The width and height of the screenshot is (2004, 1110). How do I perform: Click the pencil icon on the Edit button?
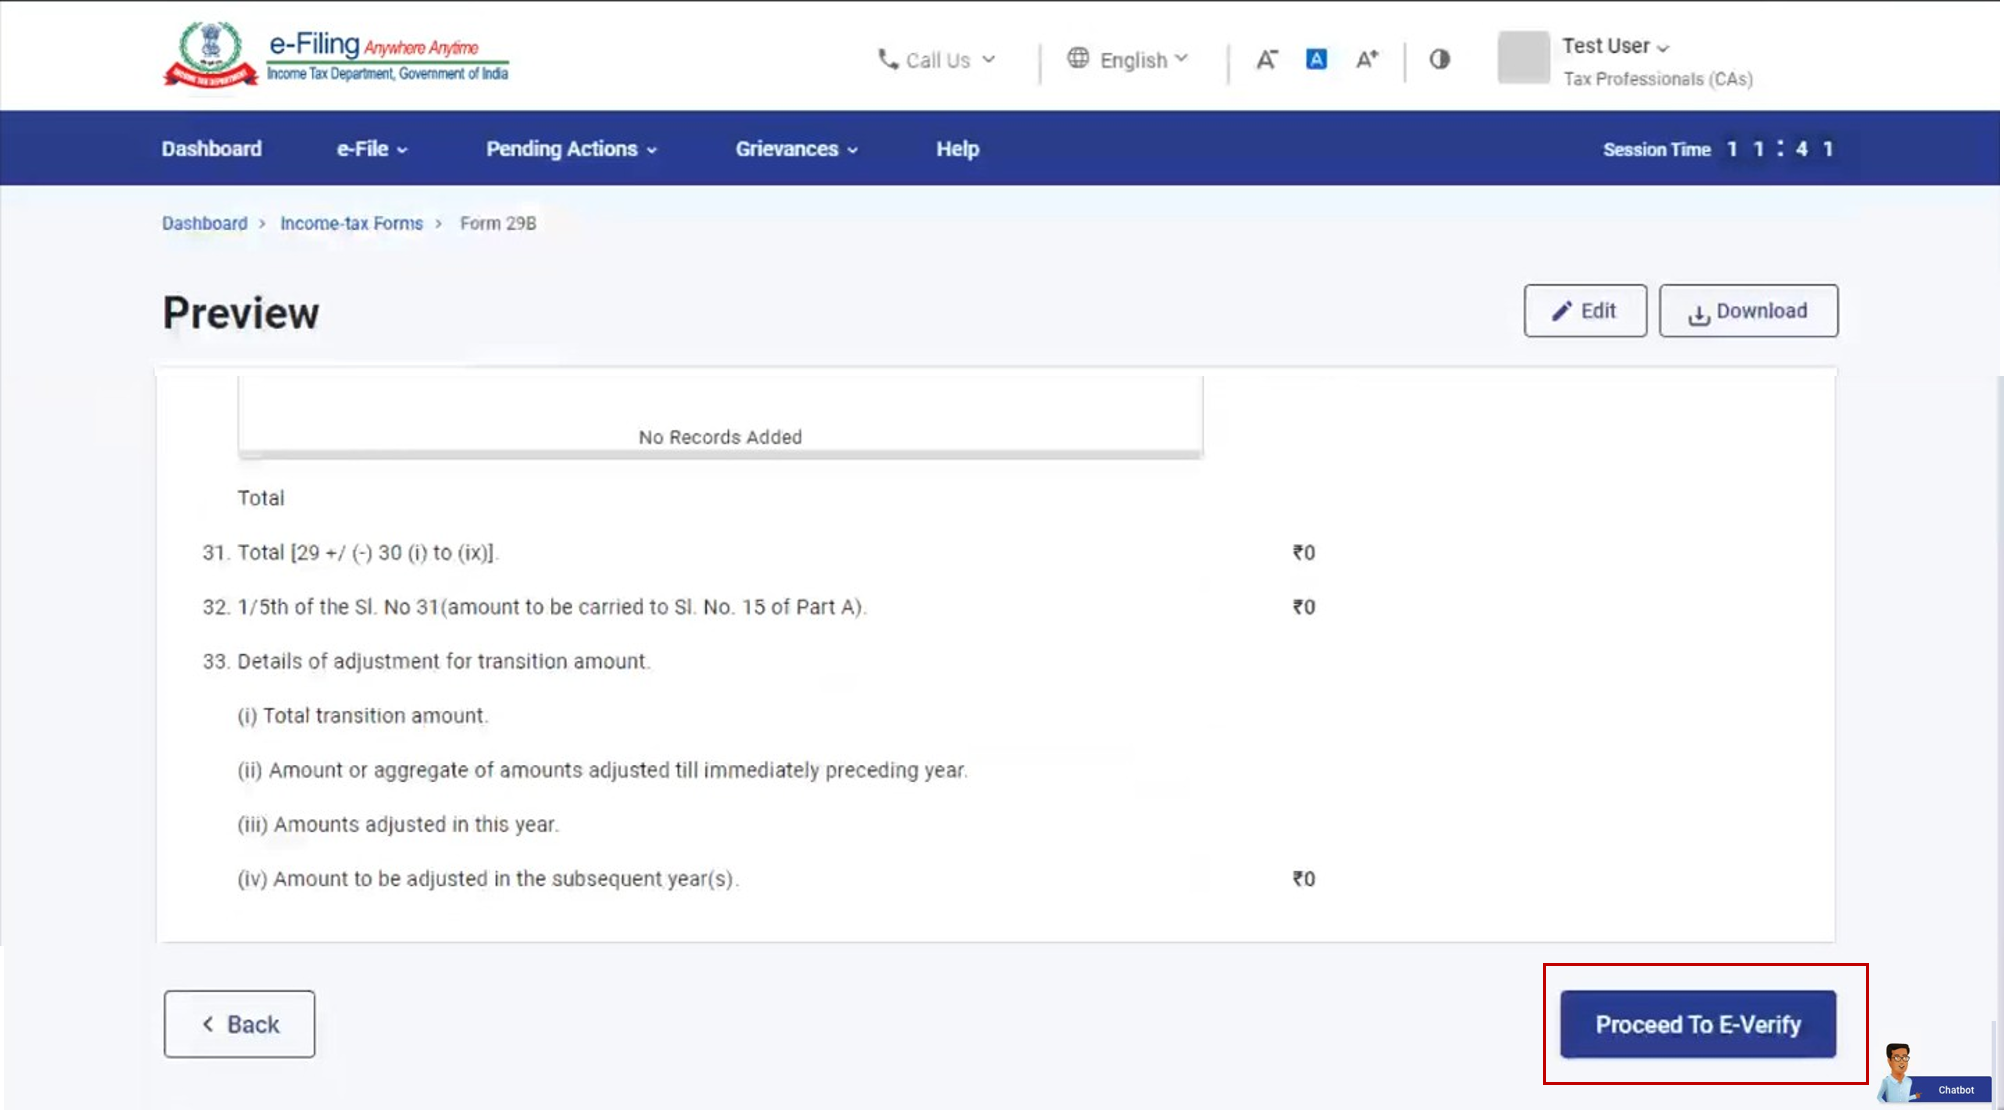pyautogui.click(x=1561, y=311)
